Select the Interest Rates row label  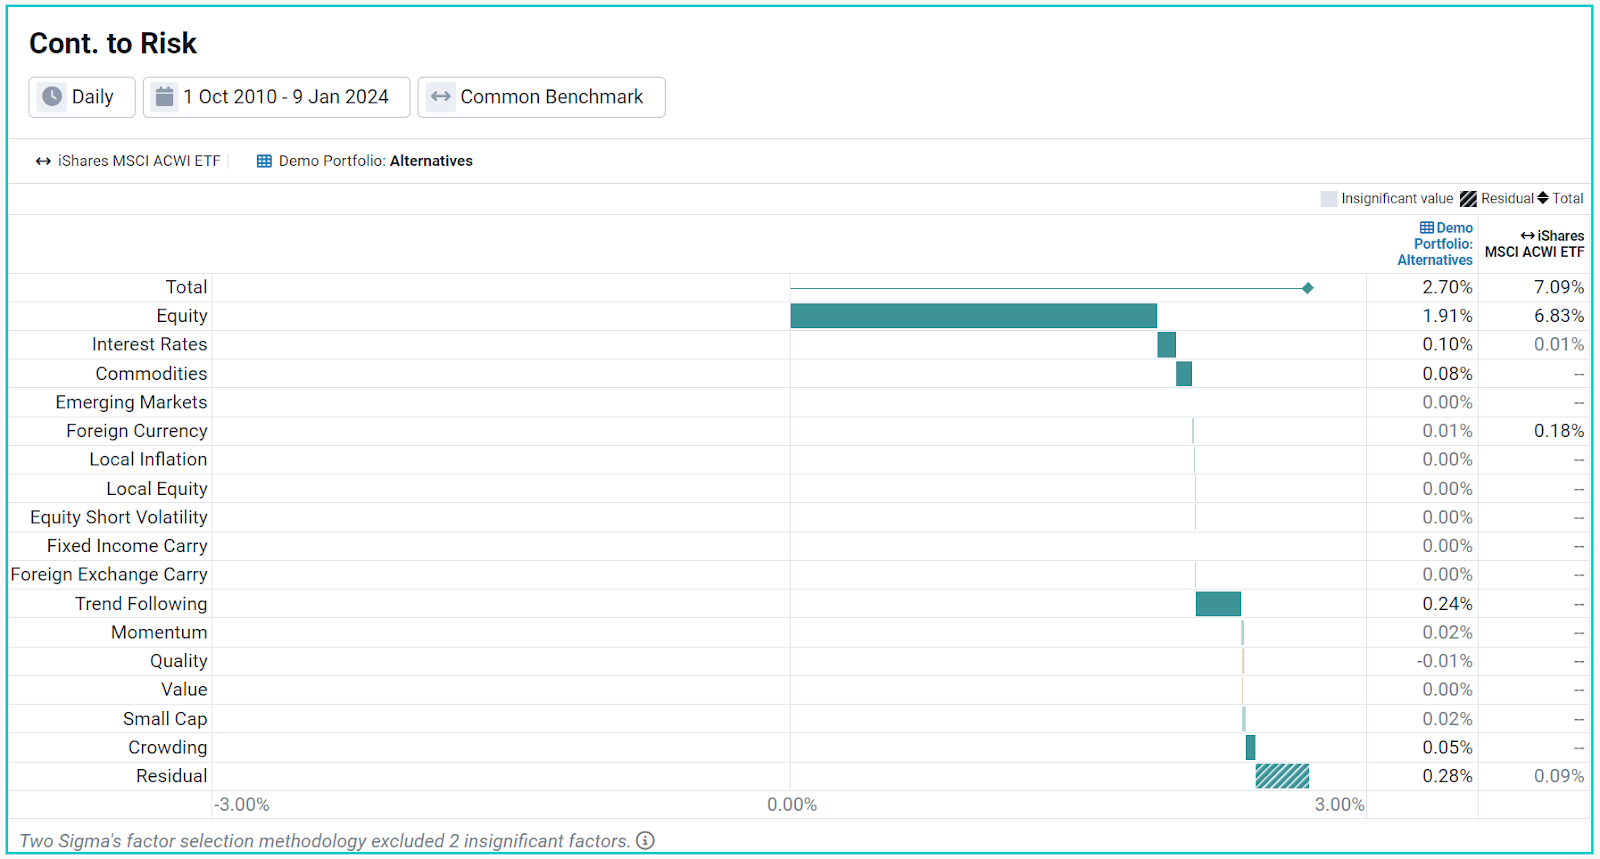(150, 344)
